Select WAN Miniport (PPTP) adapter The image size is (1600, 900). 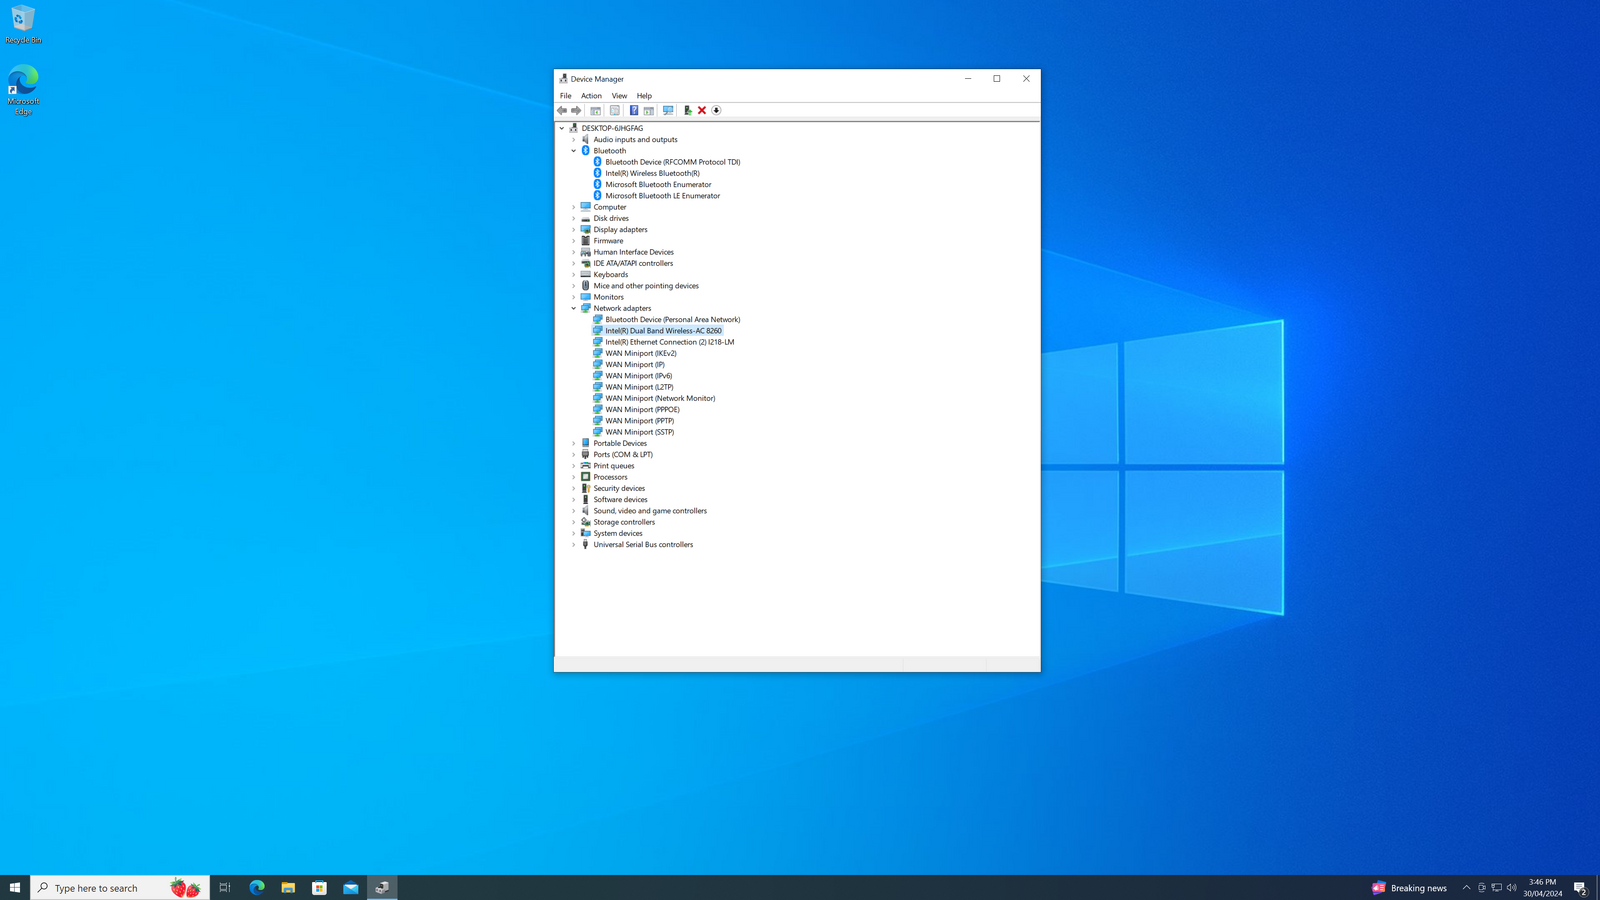(x=639, y=421)
